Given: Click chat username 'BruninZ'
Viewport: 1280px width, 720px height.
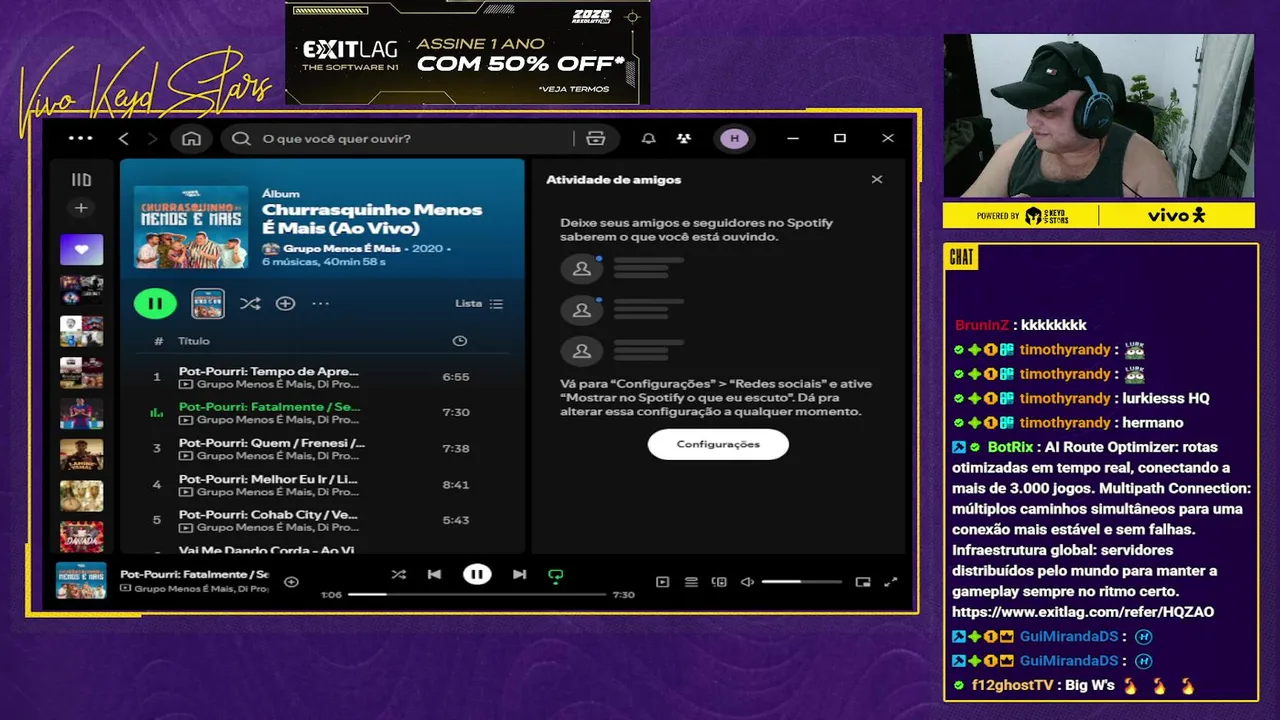Looking at the screenshot, I should pyautogui.click(x=982, y=325).
